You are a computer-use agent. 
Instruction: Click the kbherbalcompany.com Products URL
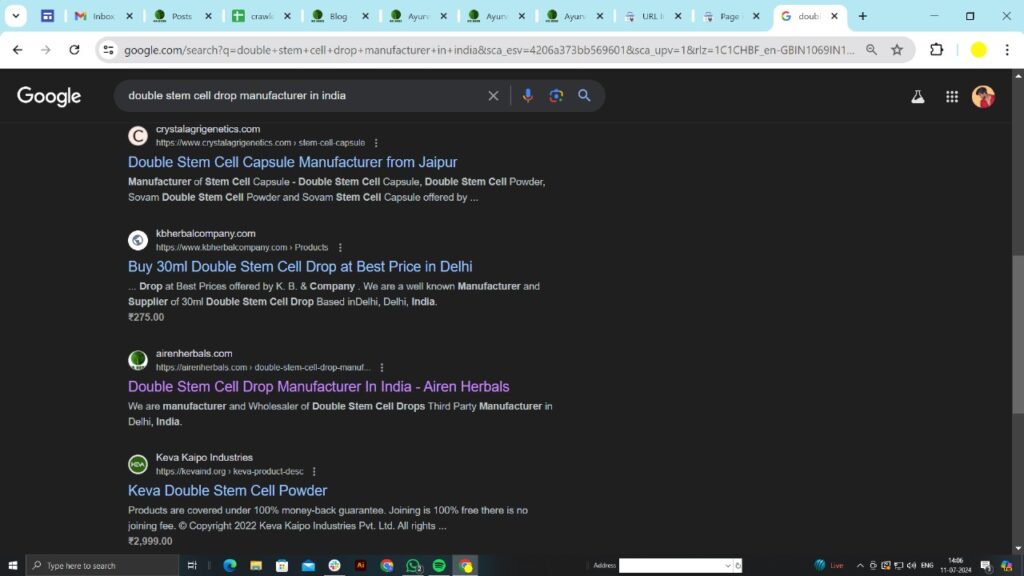(x=242, y=248)
